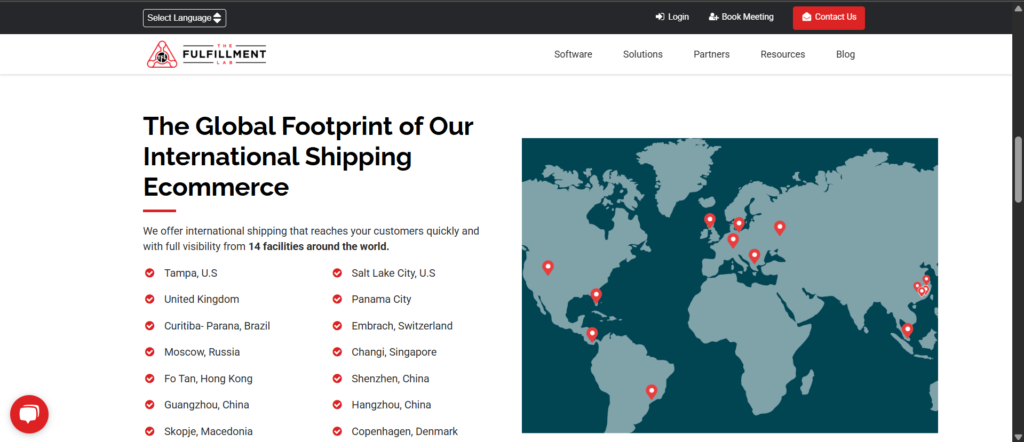Click the envelope icon in Contact Us
Image resolution: width=1024 pixels, height=442 pixels.
point(807,17)
